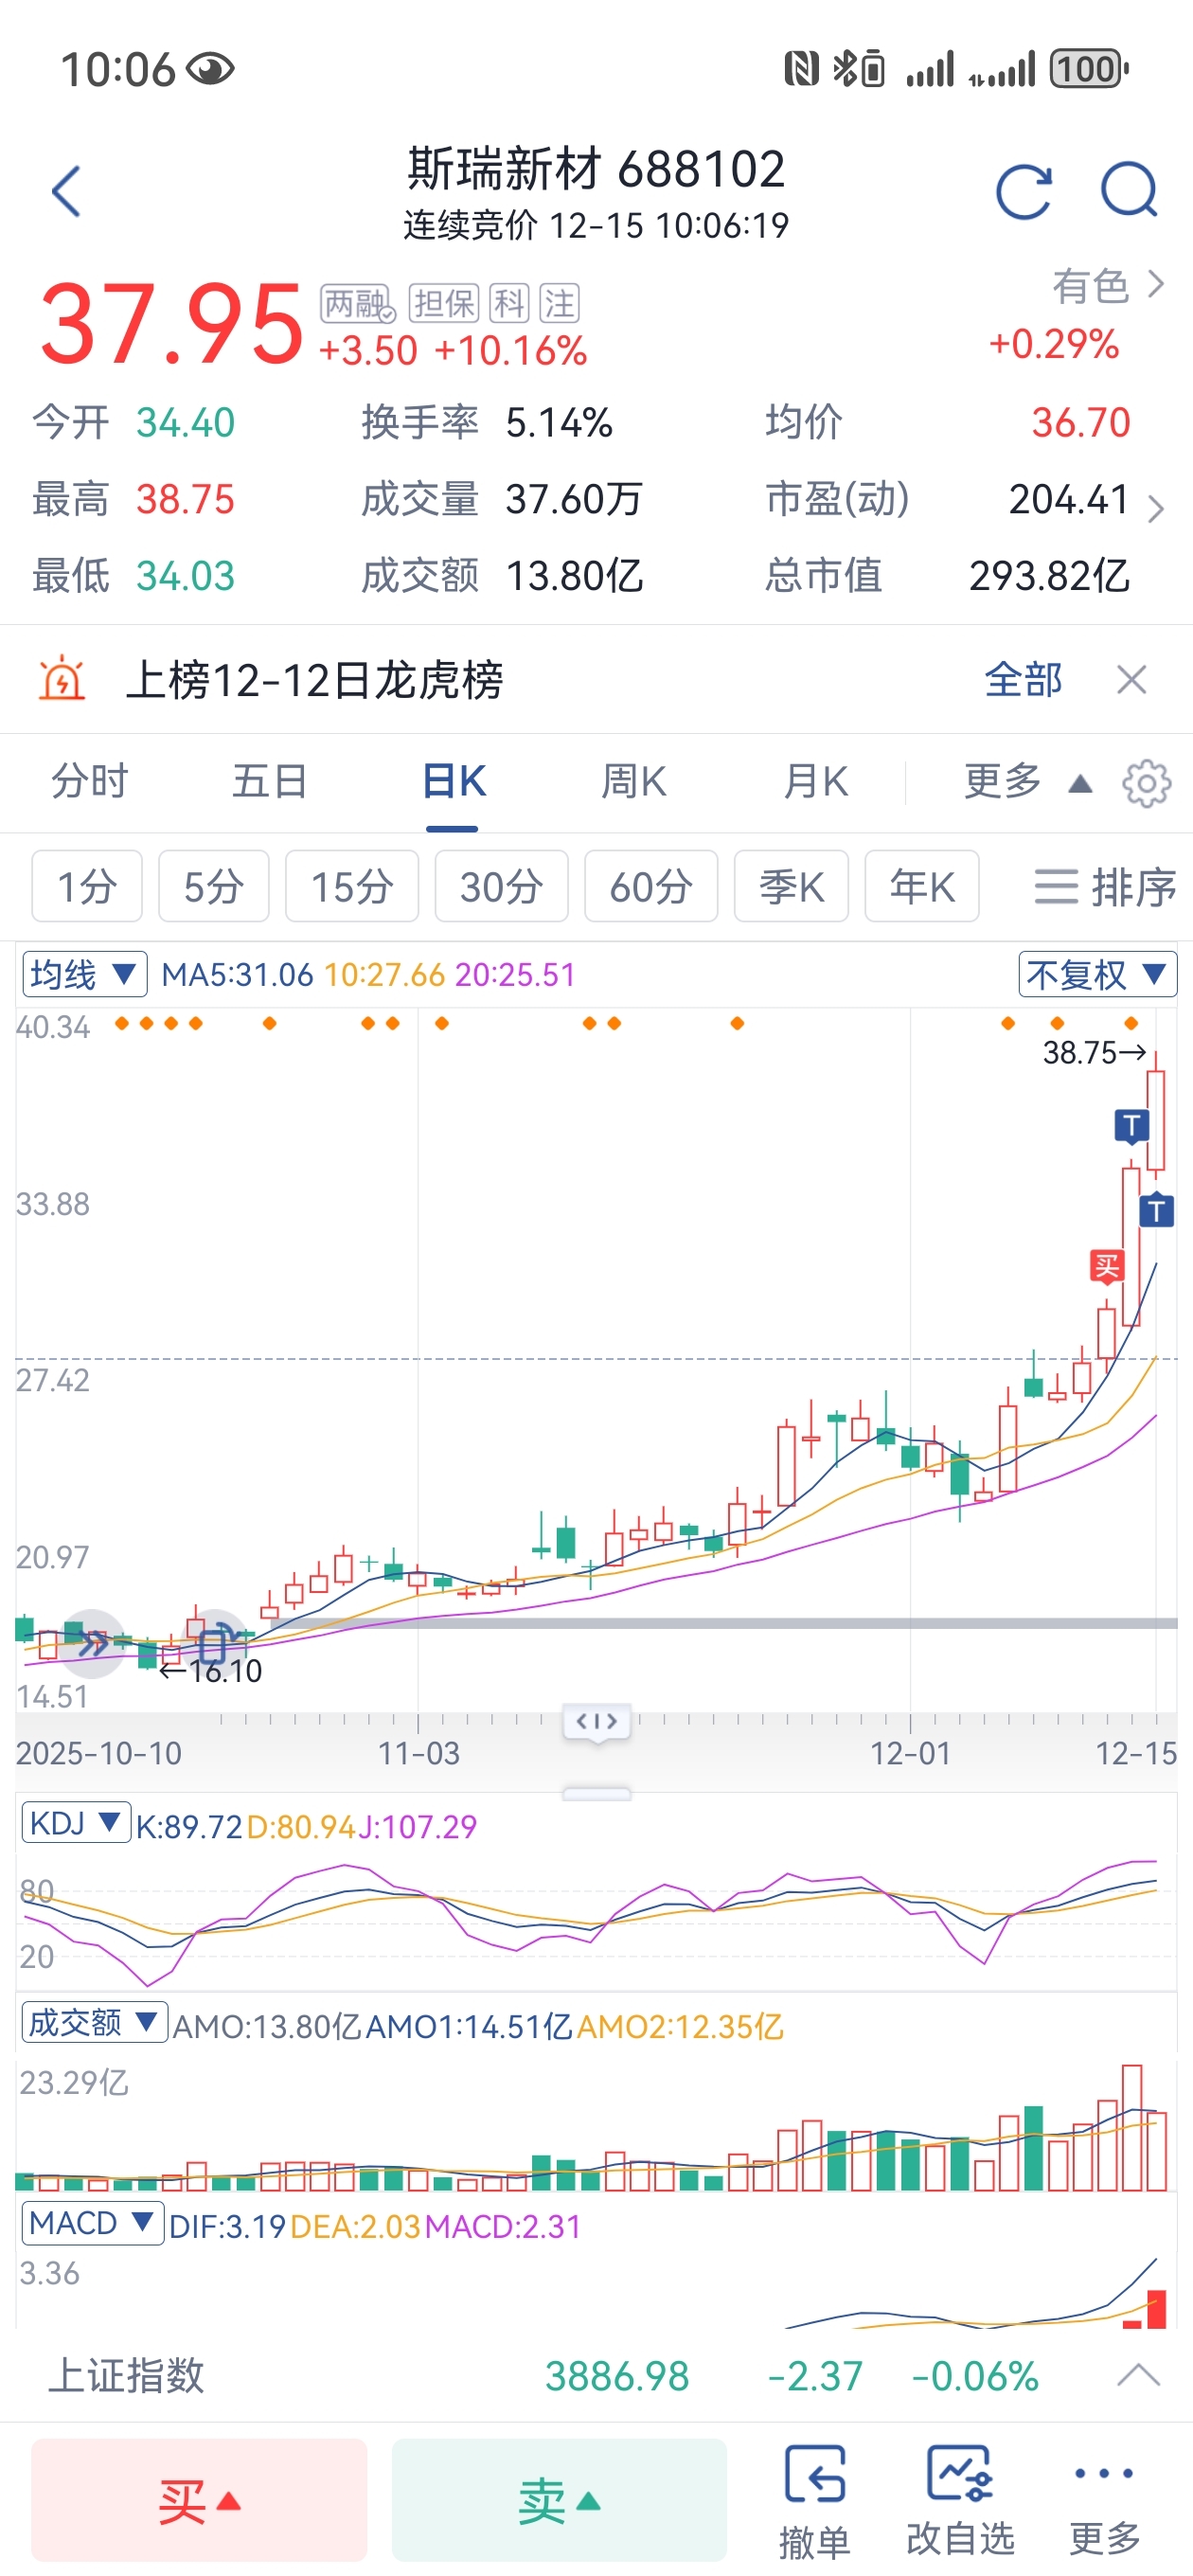Viewport: 1193px width, 2576px height.
Task: Tap the 龙虎榜 alarm alert icon
Action: tap(62, 679)
